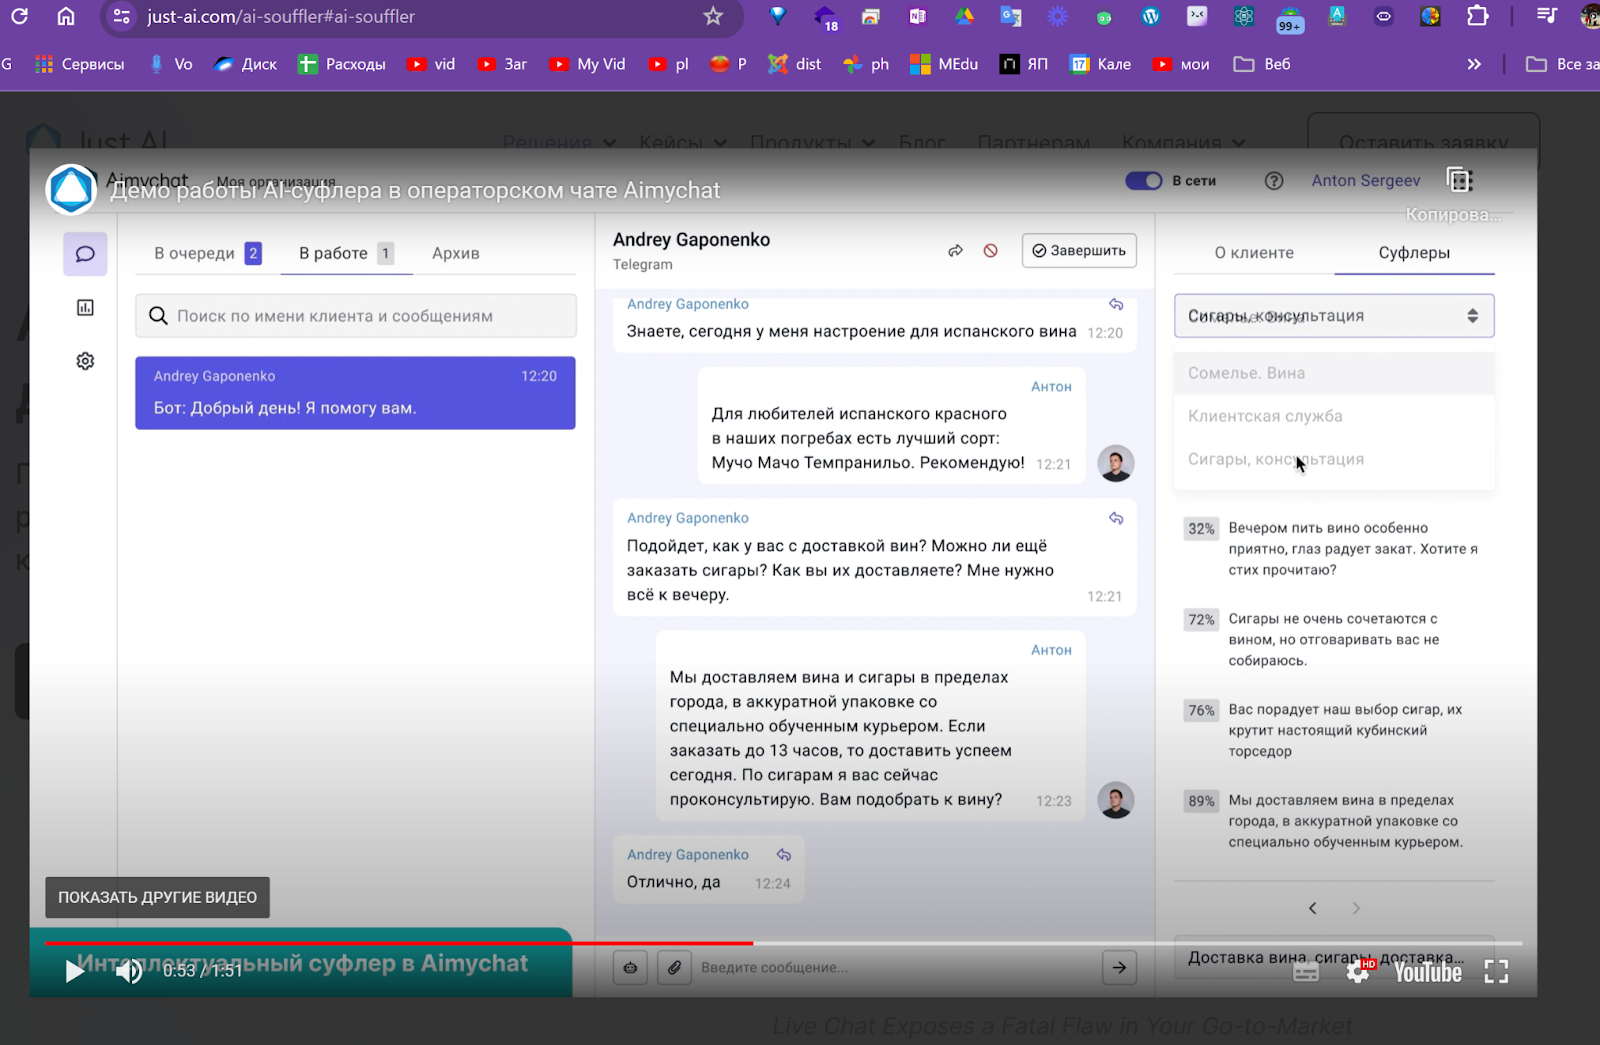Open the Google Translate extension icon
Image resolution: width=1600 pixels, height=1045 pixels.
(x=1011, y=16)
